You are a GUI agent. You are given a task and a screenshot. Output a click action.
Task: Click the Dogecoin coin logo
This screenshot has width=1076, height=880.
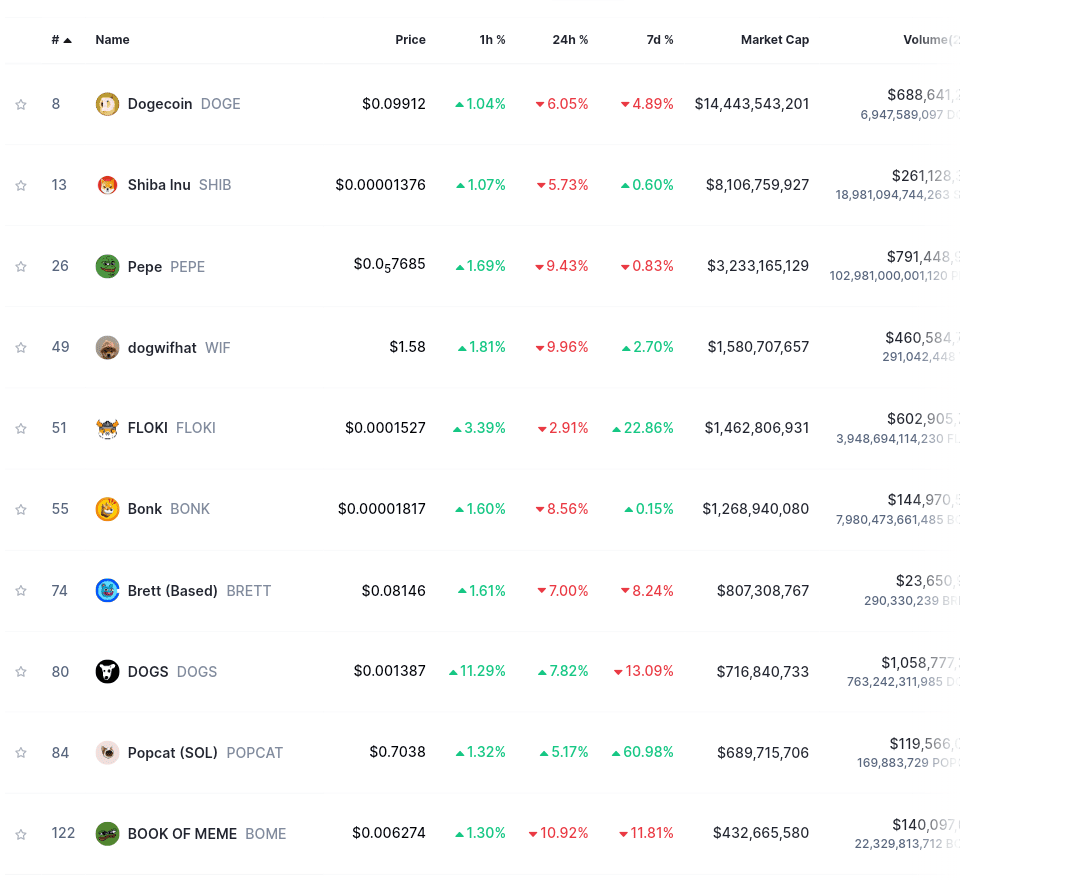point(107,104)
